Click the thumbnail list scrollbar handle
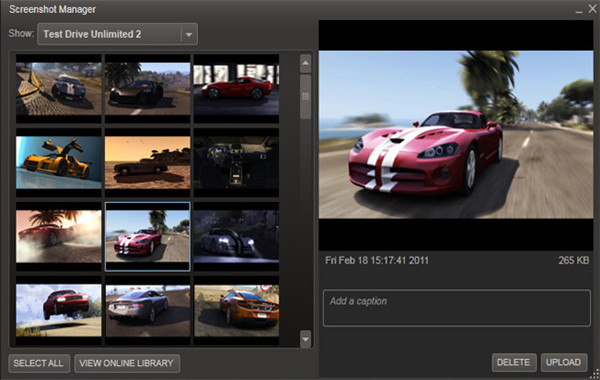This screenshot has height=380, width=600. pyautogui.click(x=305, y=97)
